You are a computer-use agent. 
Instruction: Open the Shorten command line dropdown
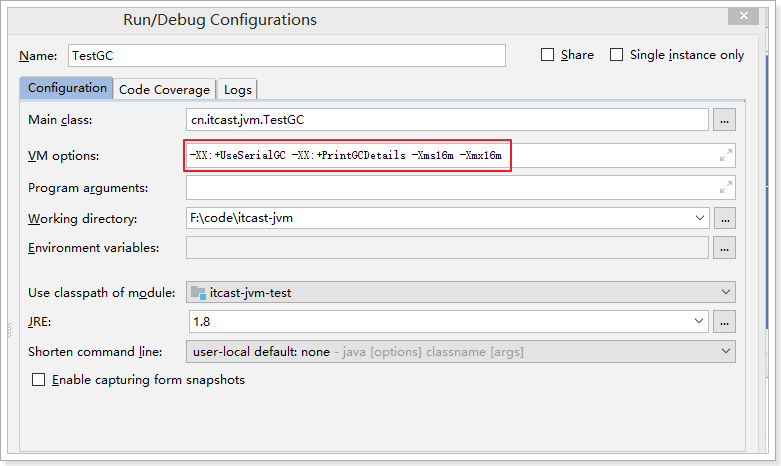[725, 351]
